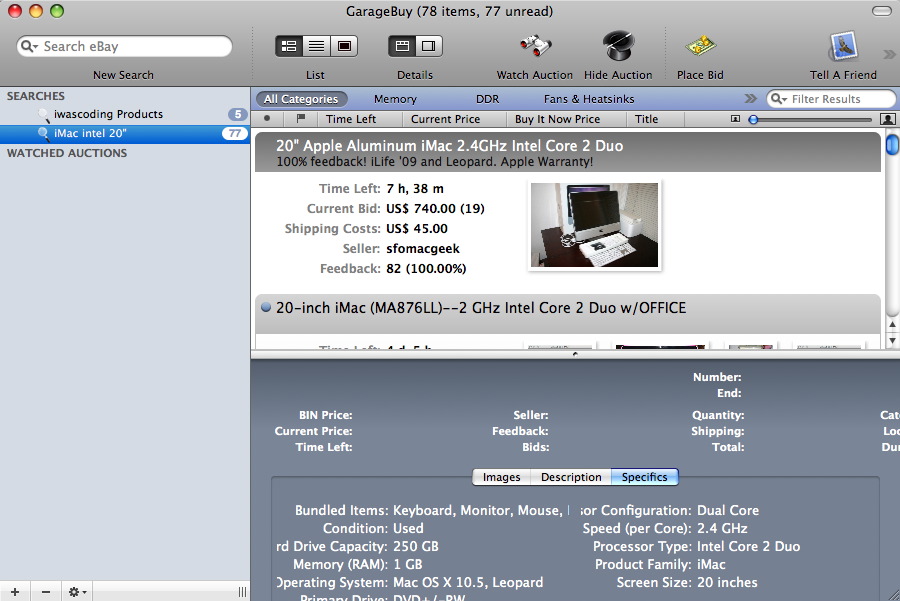Click the current bid US$ 740.00 (19)
This screenshot has width=900, height=601.
(x=435, y=208)
